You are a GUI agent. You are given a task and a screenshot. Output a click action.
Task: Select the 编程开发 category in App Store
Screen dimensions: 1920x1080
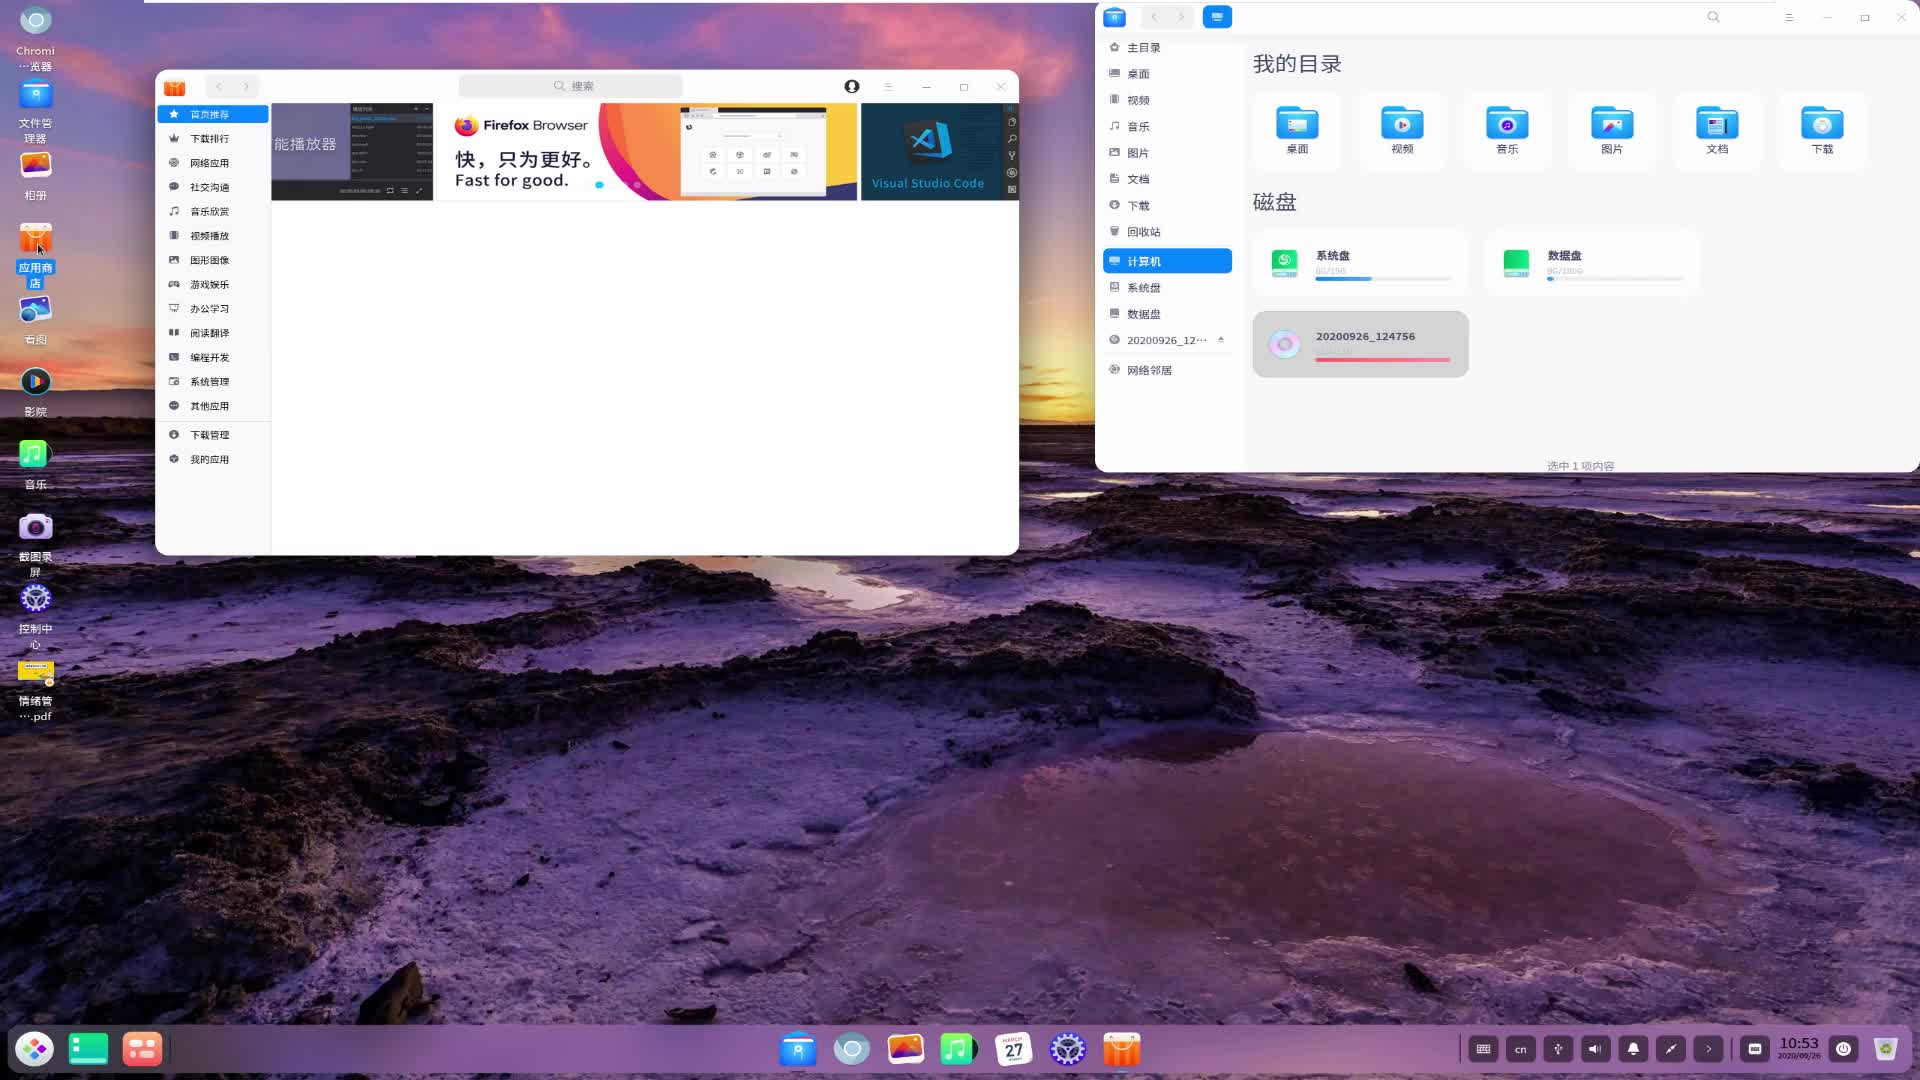click(x=211, y=357)
